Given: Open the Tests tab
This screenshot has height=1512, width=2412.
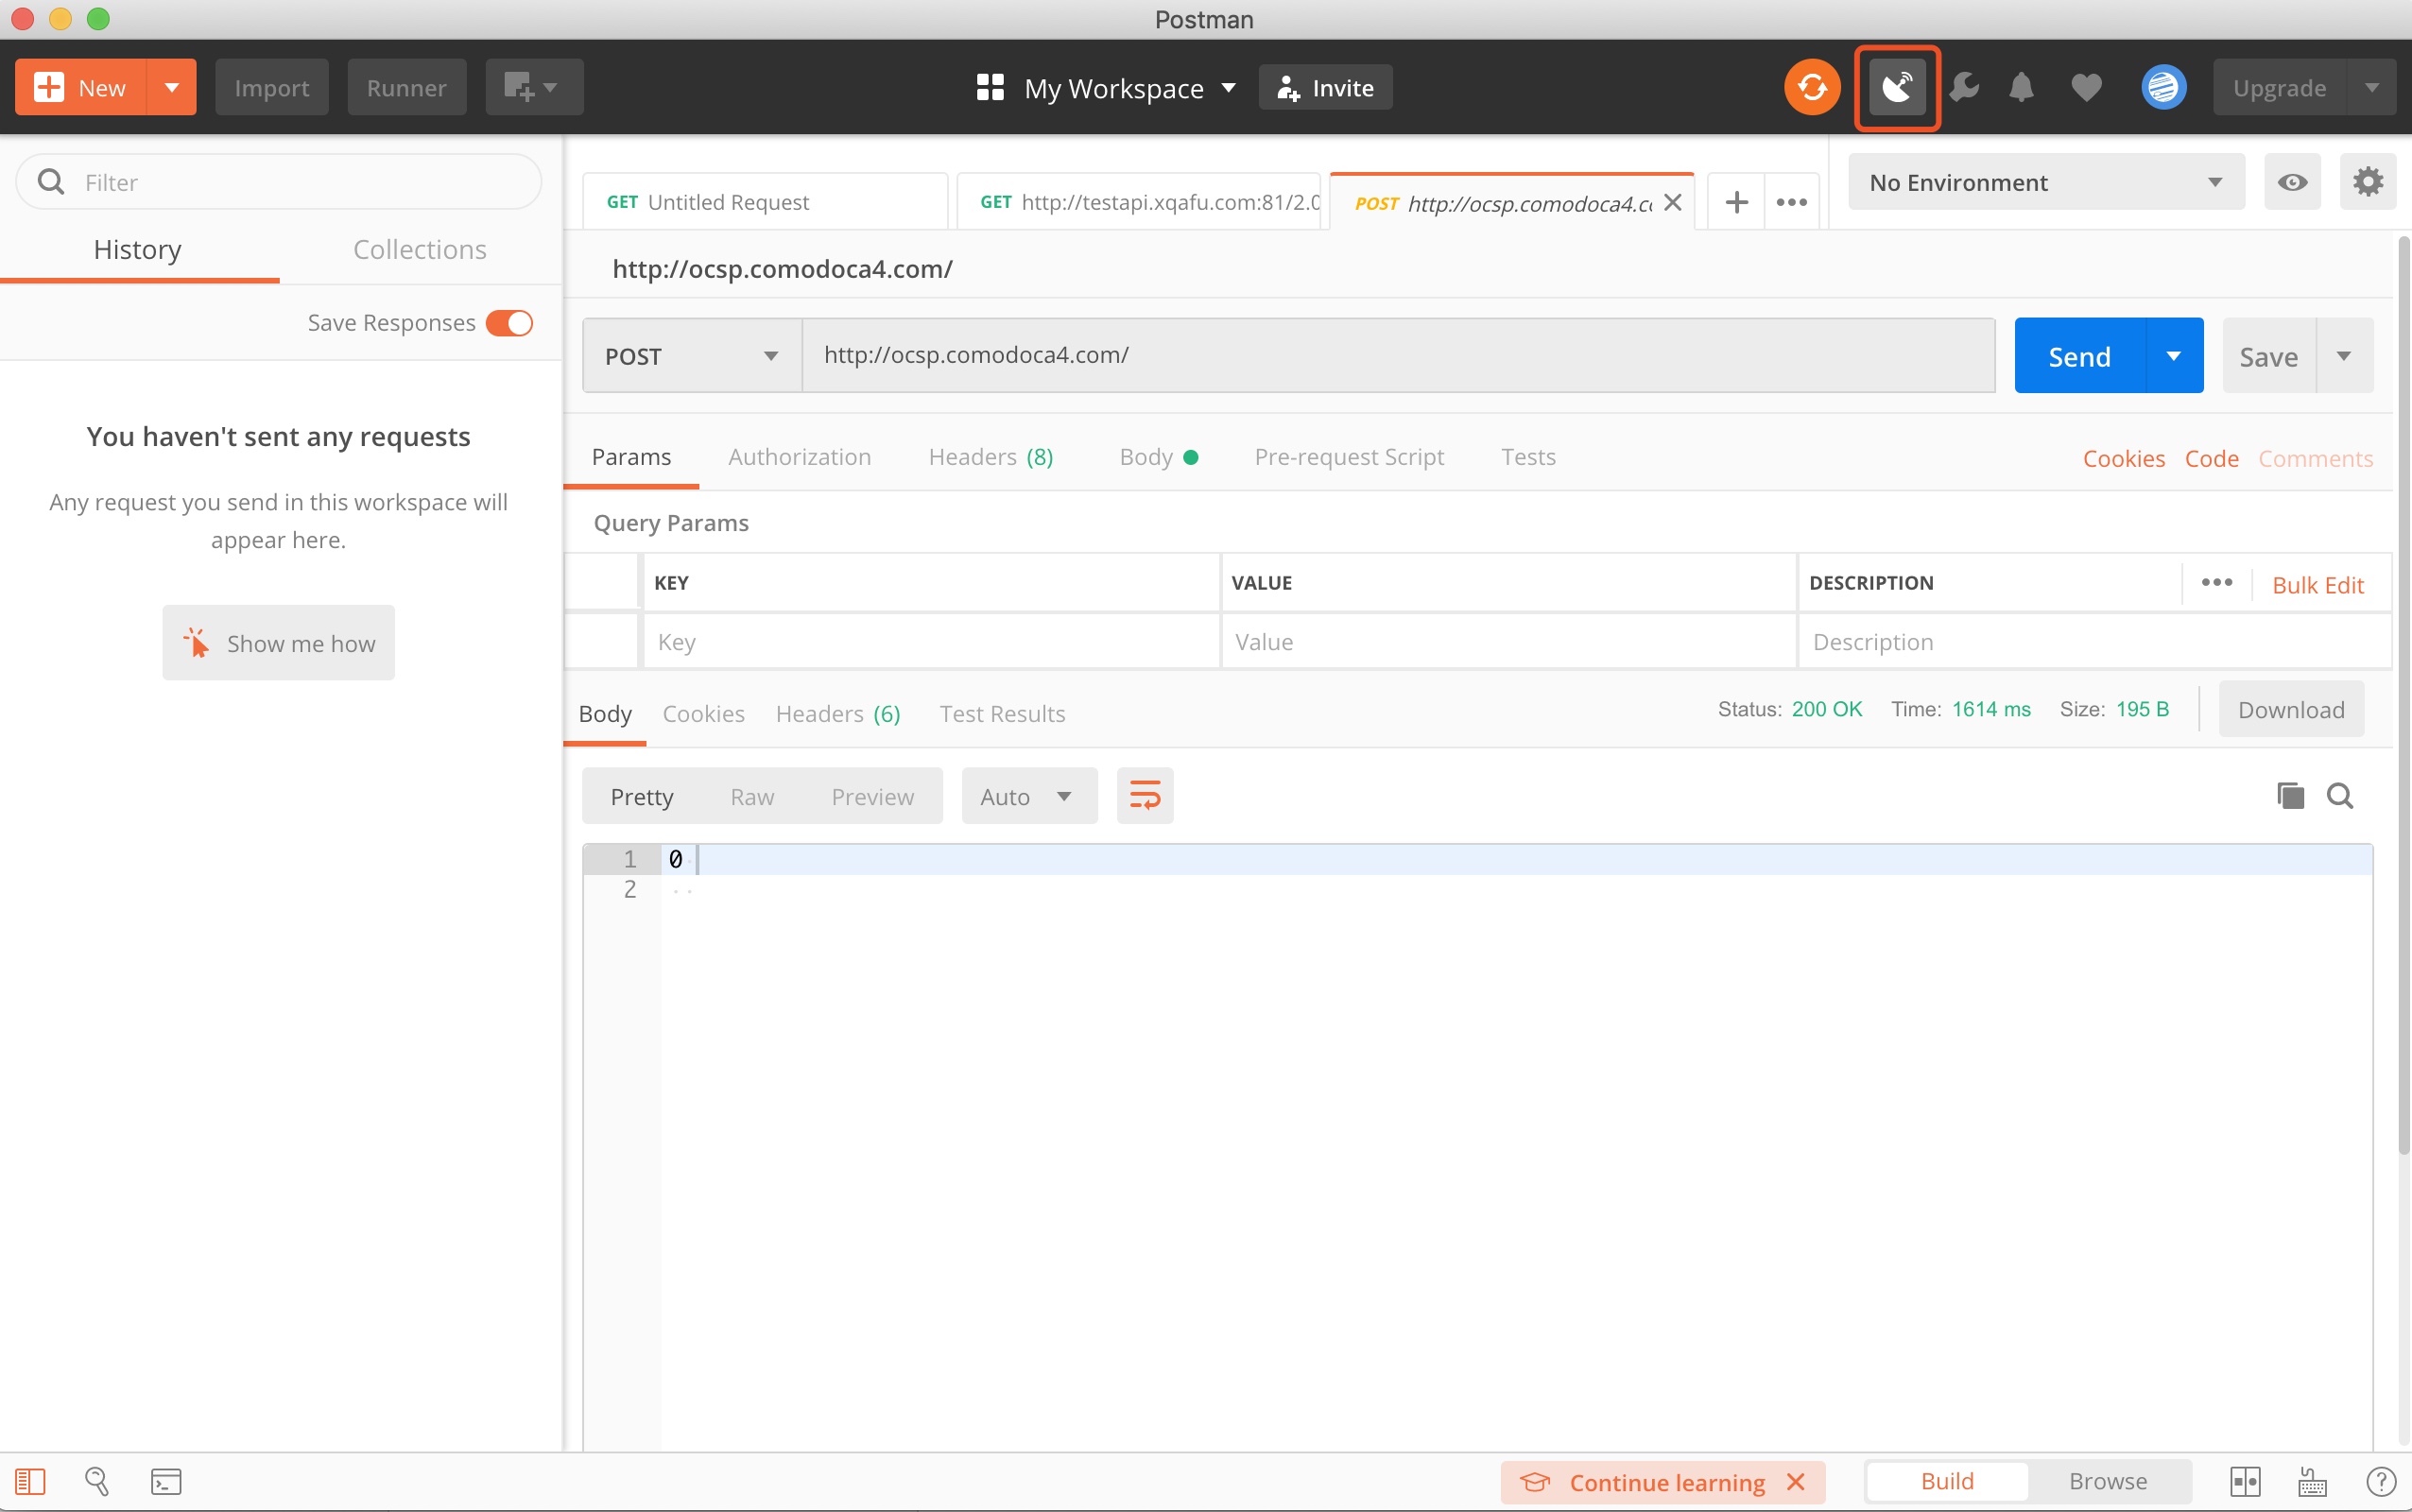Looking at the screenshot, I should click(1528, 457).
